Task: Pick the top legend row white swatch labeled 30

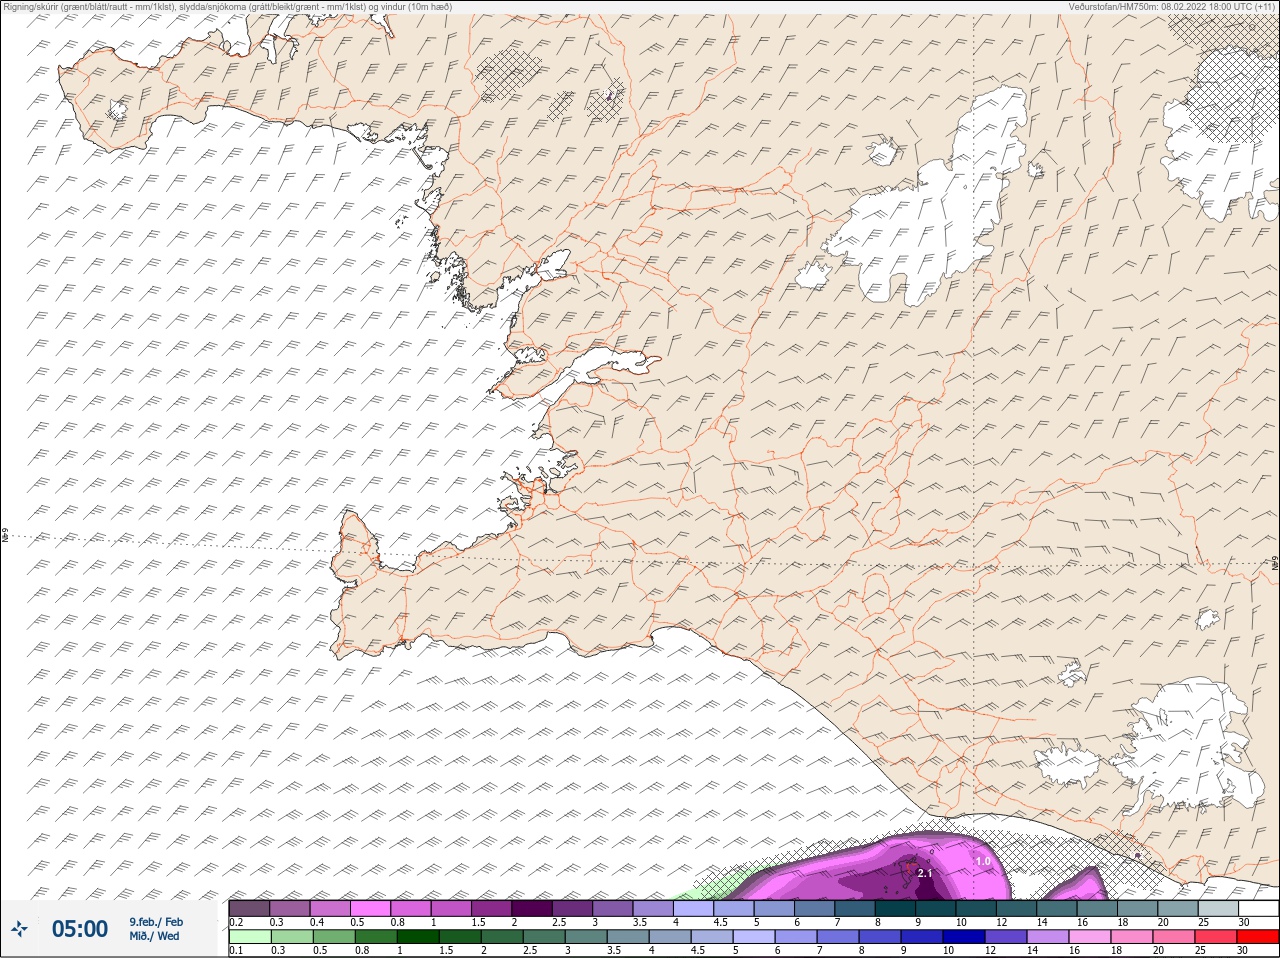Action: click(1258, 908)
